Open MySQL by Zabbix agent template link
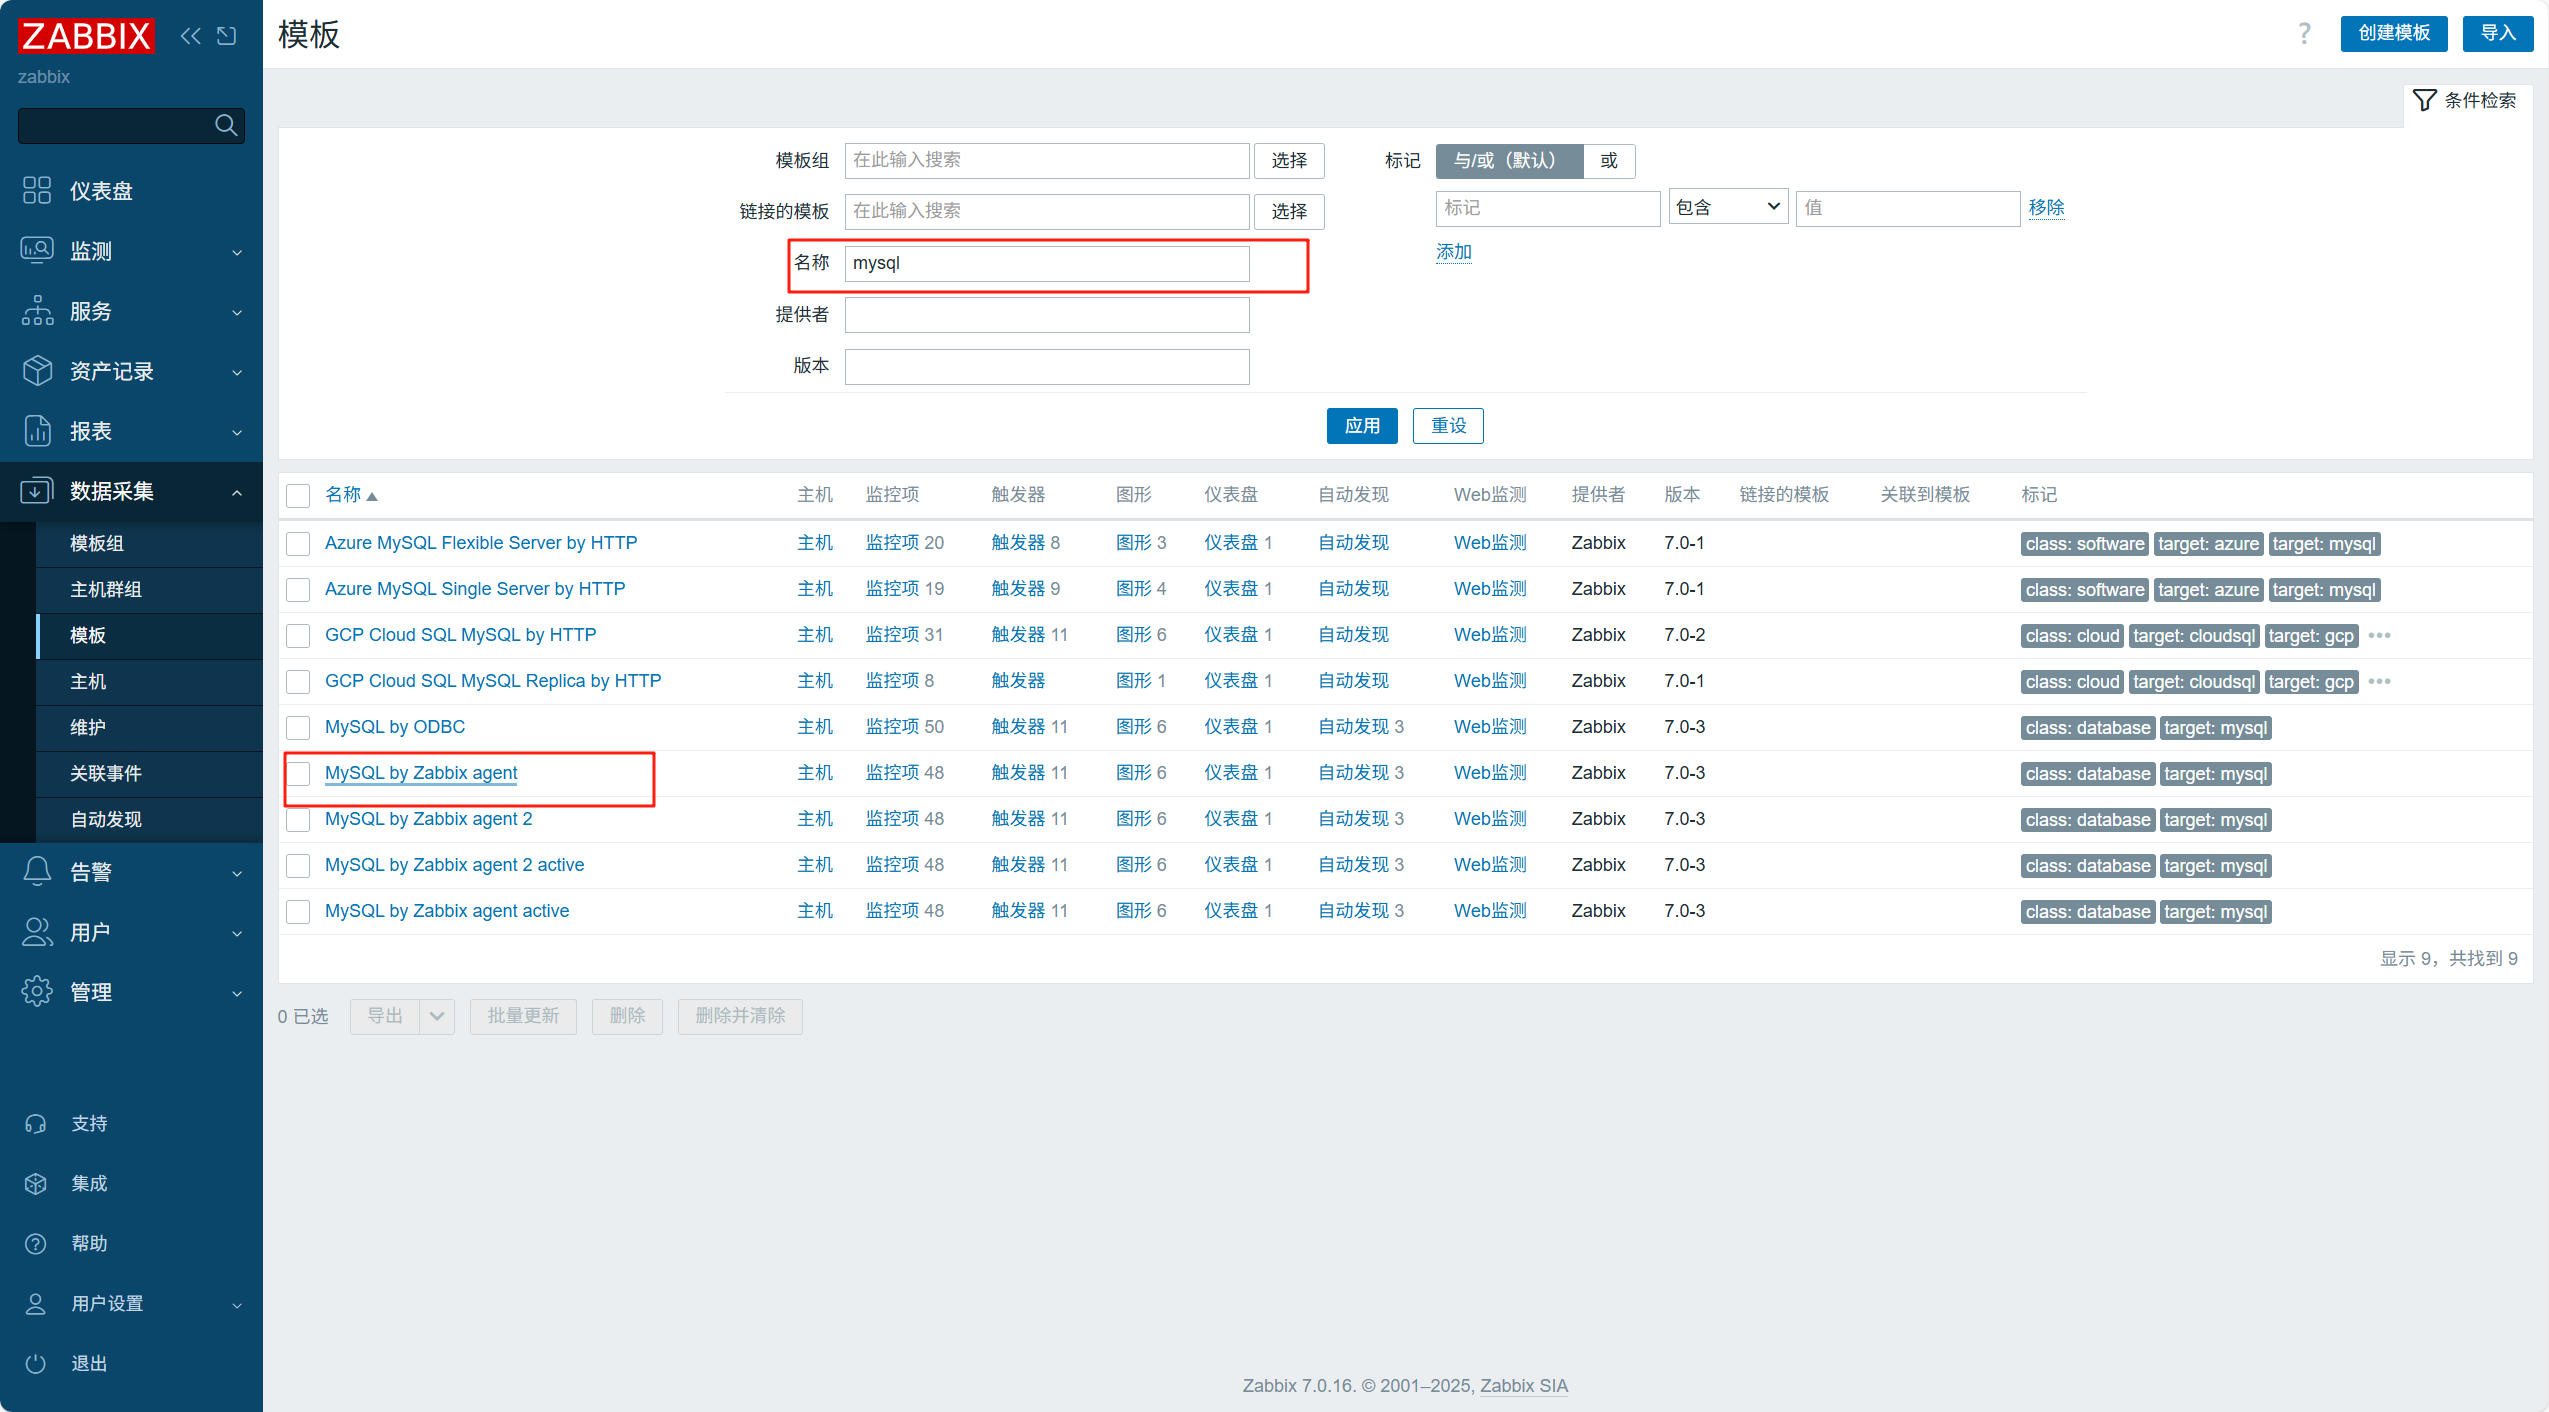Screen dimensions: 2549x1412 [x=421, y=773]
